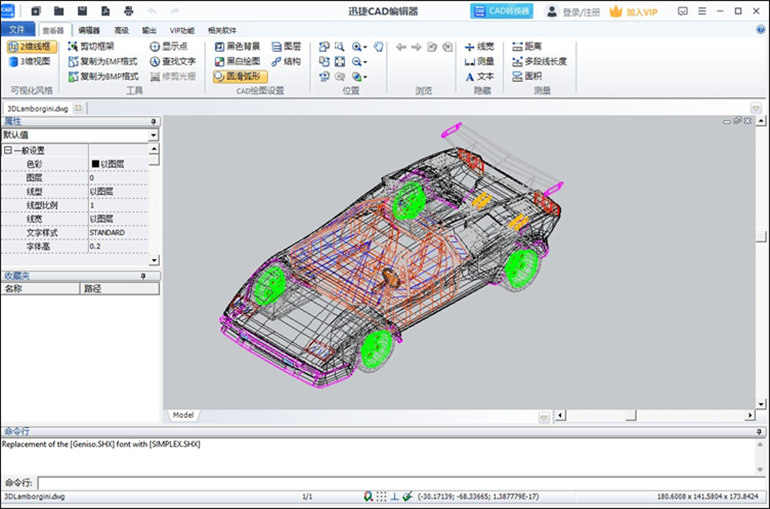Click 登录/注册 login or register
770x509 pixels.
(x=573, y=11)
